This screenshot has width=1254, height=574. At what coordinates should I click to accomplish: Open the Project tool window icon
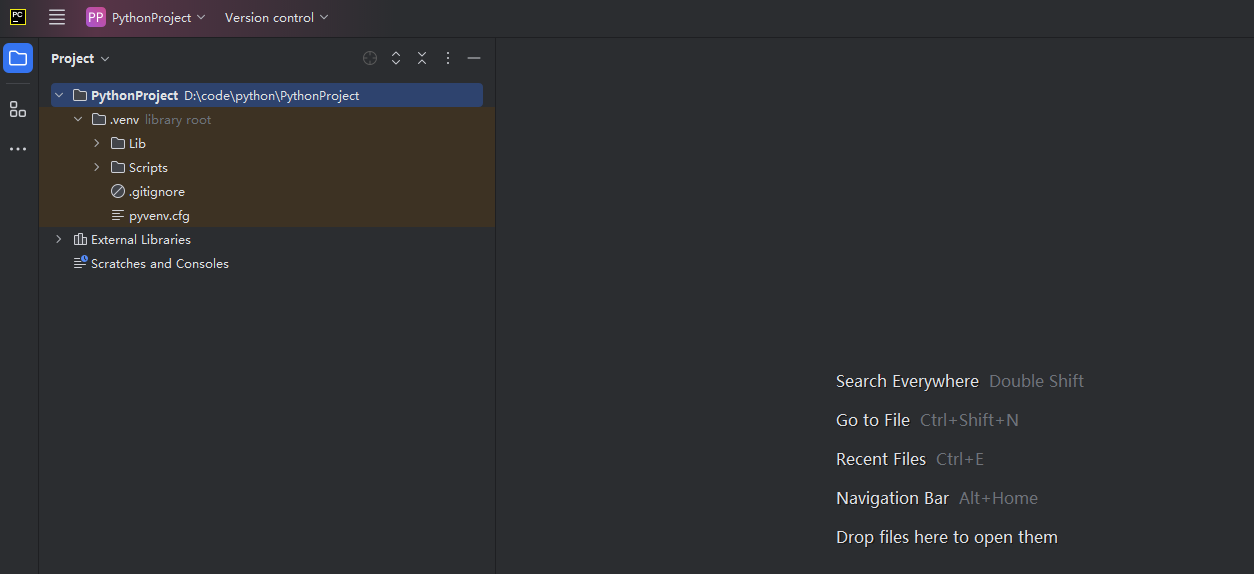pos(18,58)
